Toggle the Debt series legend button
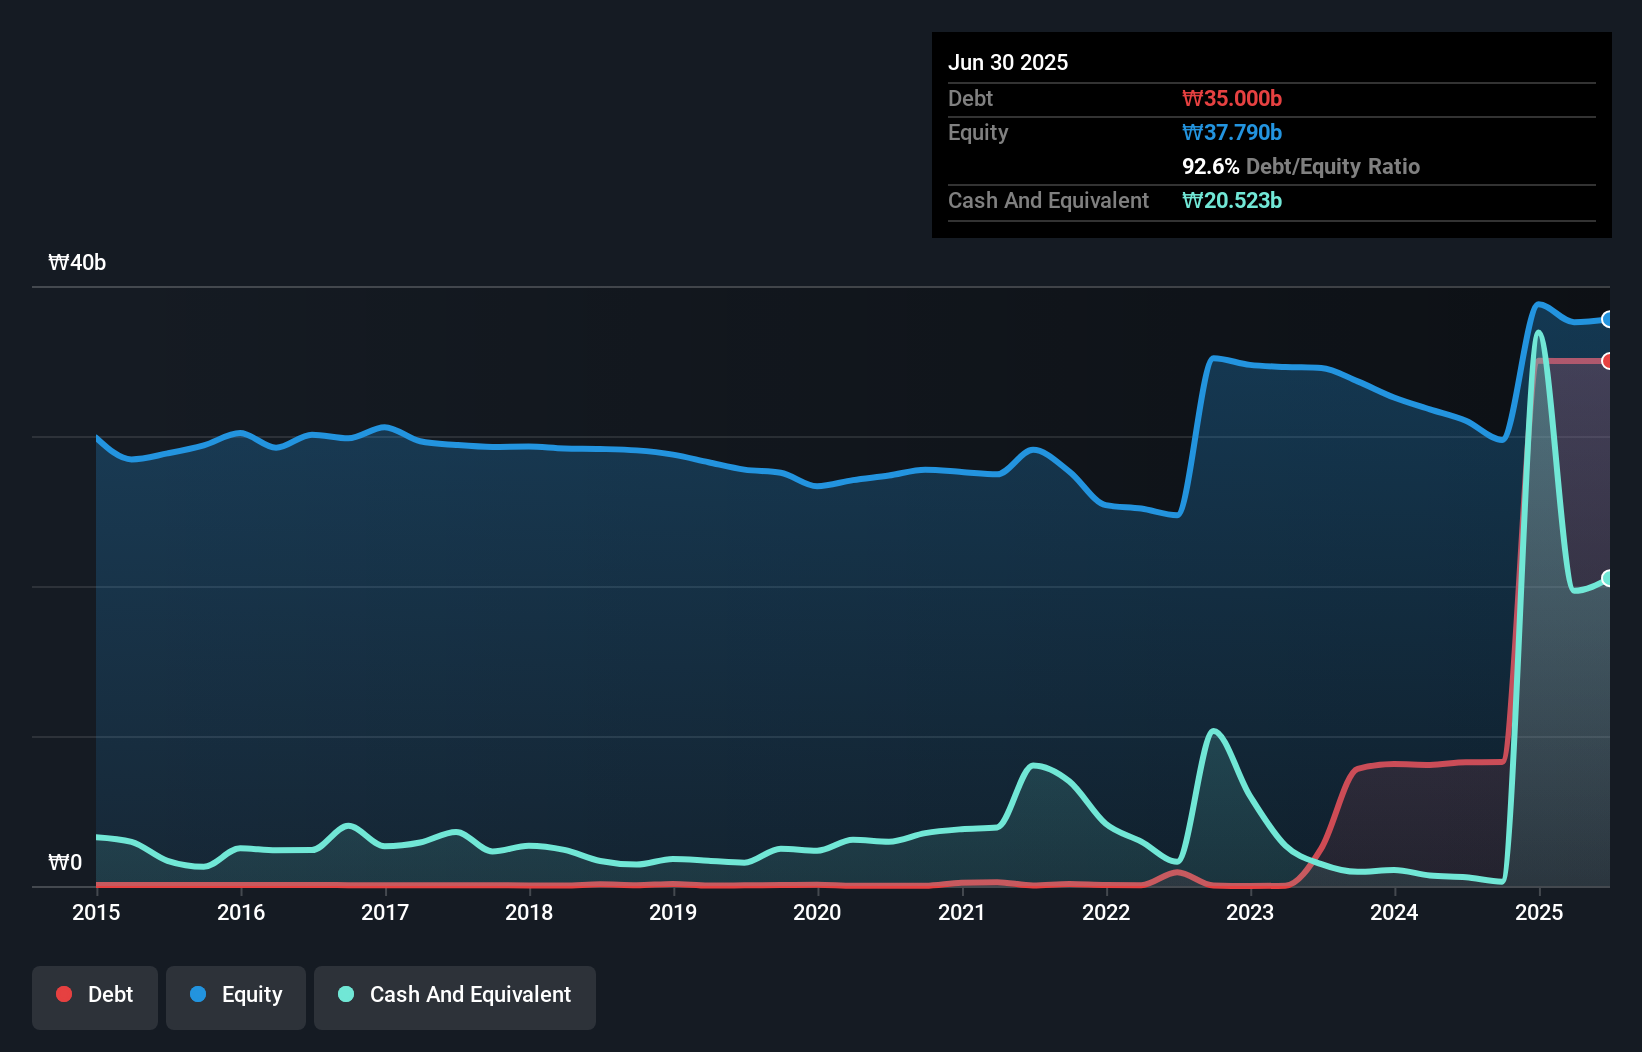This screenshot has width=1642, height=1052. [x=95, y=997]
